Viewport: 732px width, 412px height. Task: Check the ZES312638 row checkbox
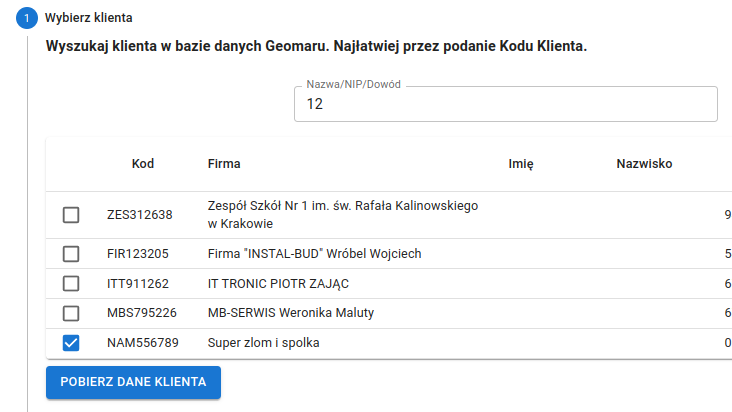(x=71, y=215)
